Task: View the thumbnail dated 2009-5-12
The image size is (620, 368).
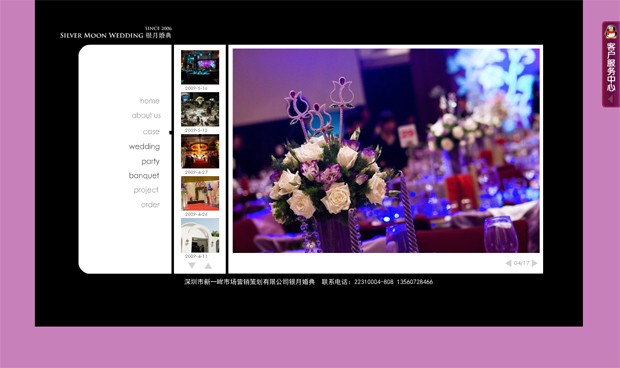Action: (x=200, y=109)
